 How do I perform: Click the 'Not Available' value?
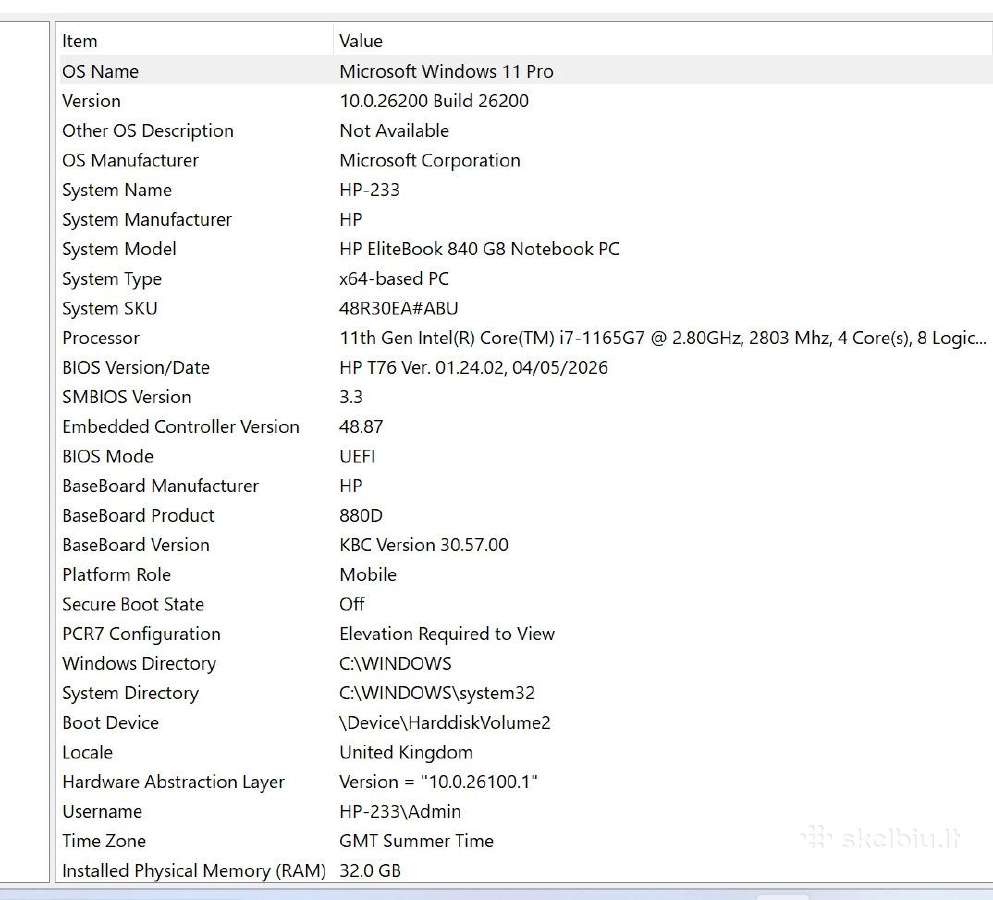[394, 130]
